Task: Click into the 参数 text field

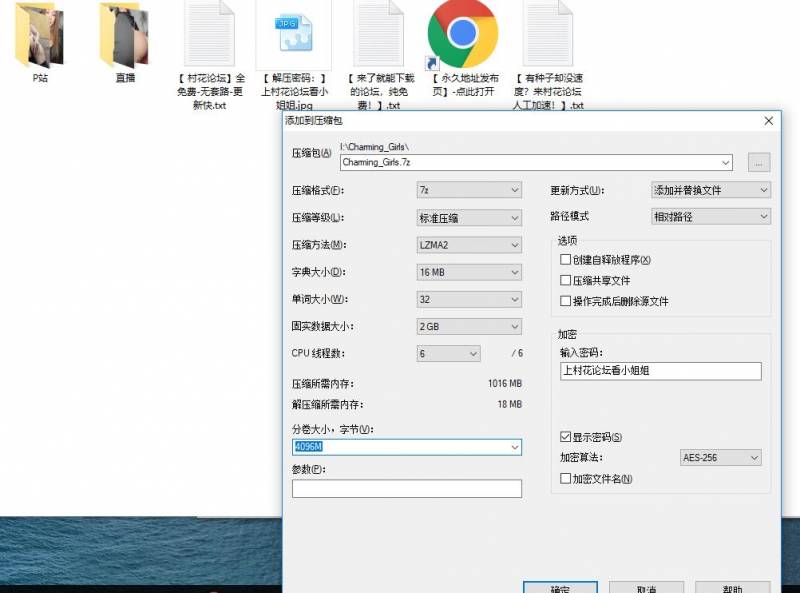Action: (406, 489)
